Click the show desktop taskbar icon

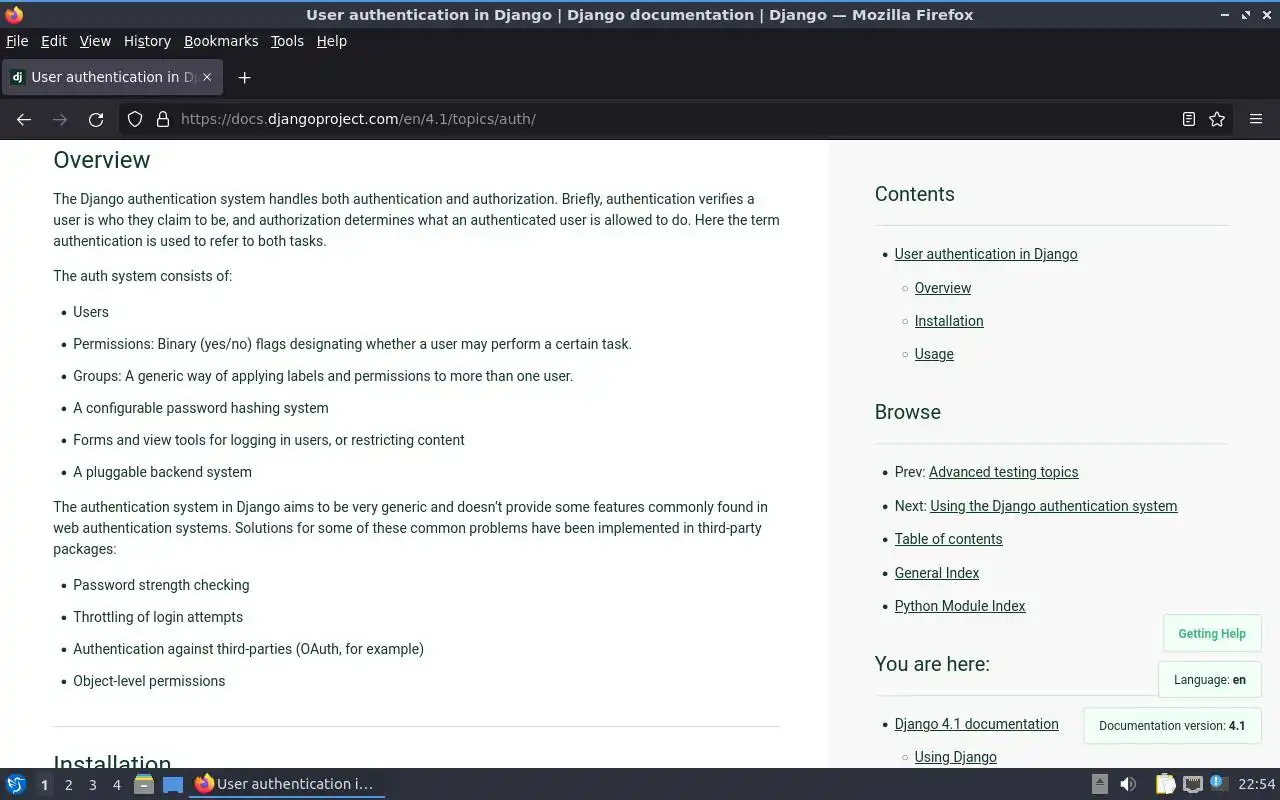click(x=173, y=784)
